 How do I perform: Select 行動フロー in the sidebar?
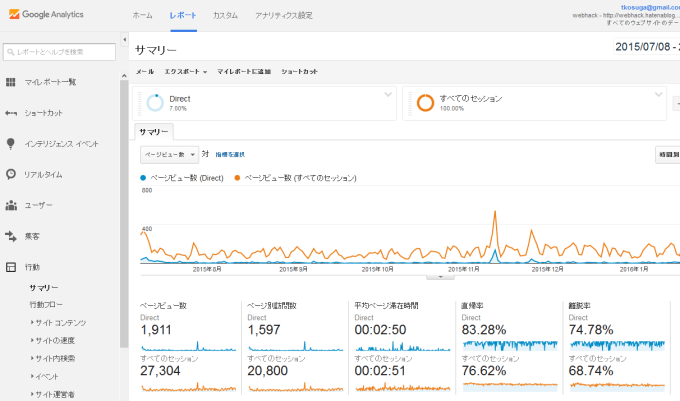point(46,304)
